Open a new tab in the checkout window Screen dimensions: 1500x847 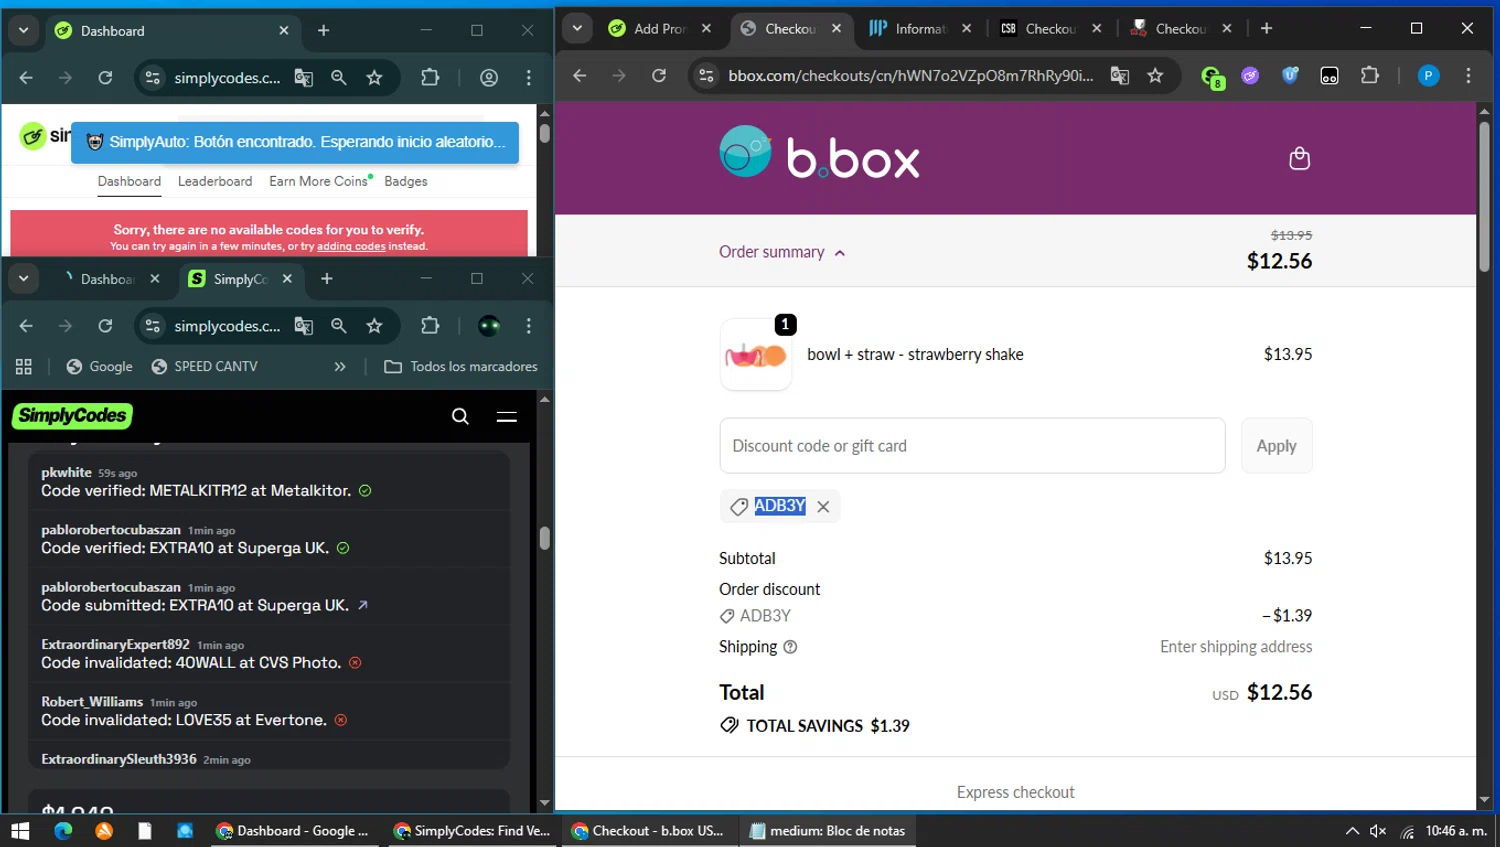1267,29
